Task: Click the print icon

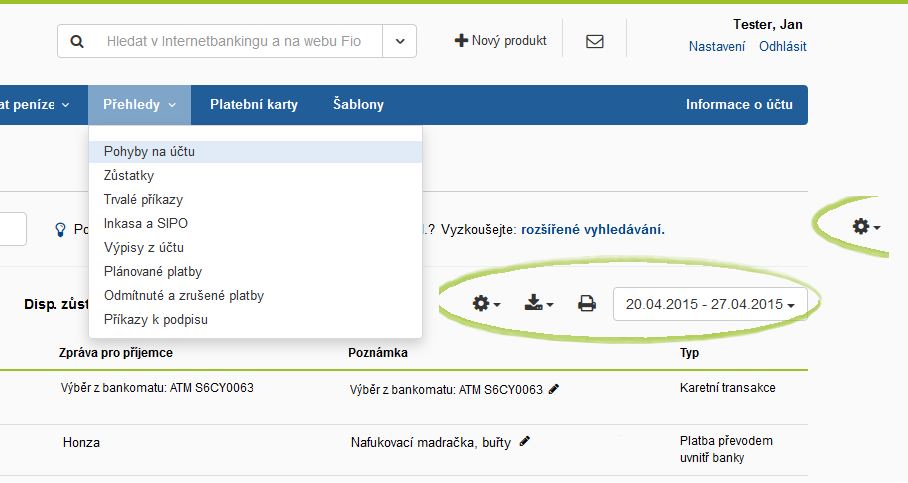Action: coord(587,303)
